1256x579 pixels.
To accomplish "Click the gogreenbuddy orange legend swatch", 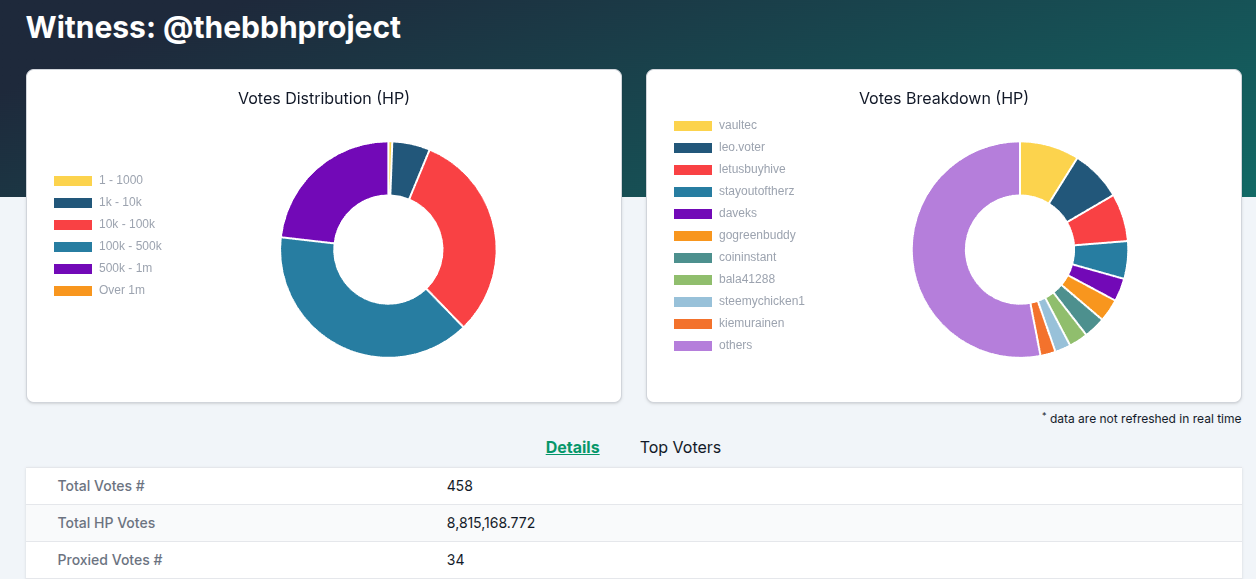I will [692, 235].
